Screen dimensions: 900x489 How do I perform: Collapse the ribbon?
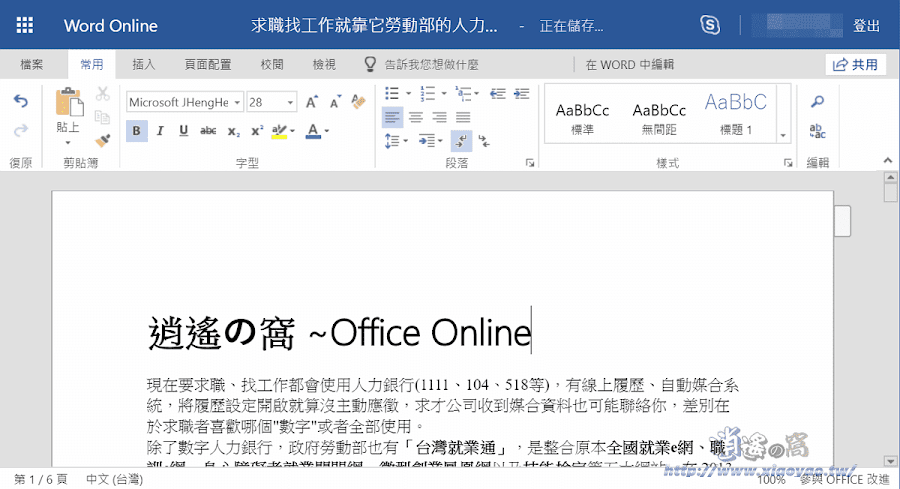point(887,161)
